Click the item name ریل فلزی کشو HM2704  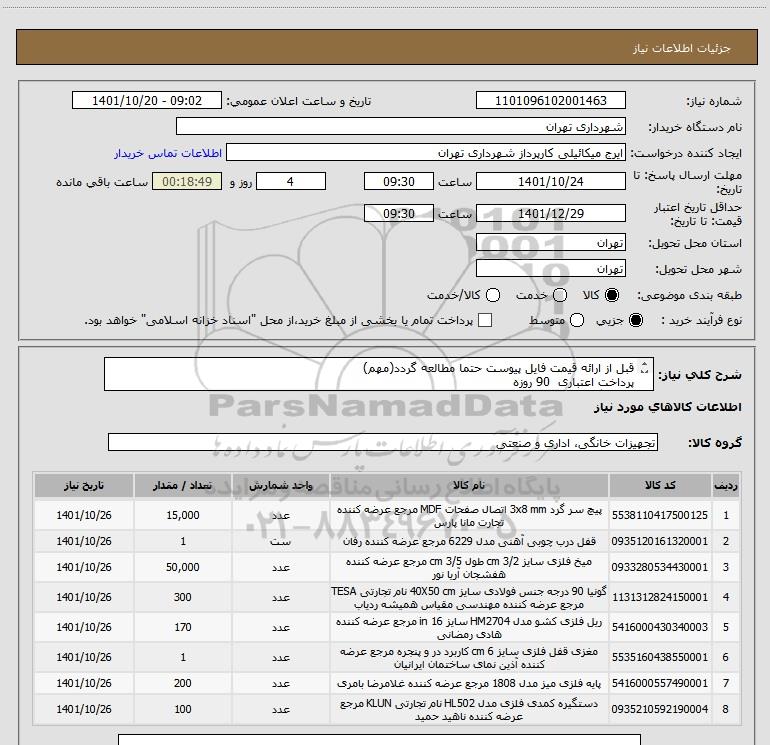coord(469,628)
